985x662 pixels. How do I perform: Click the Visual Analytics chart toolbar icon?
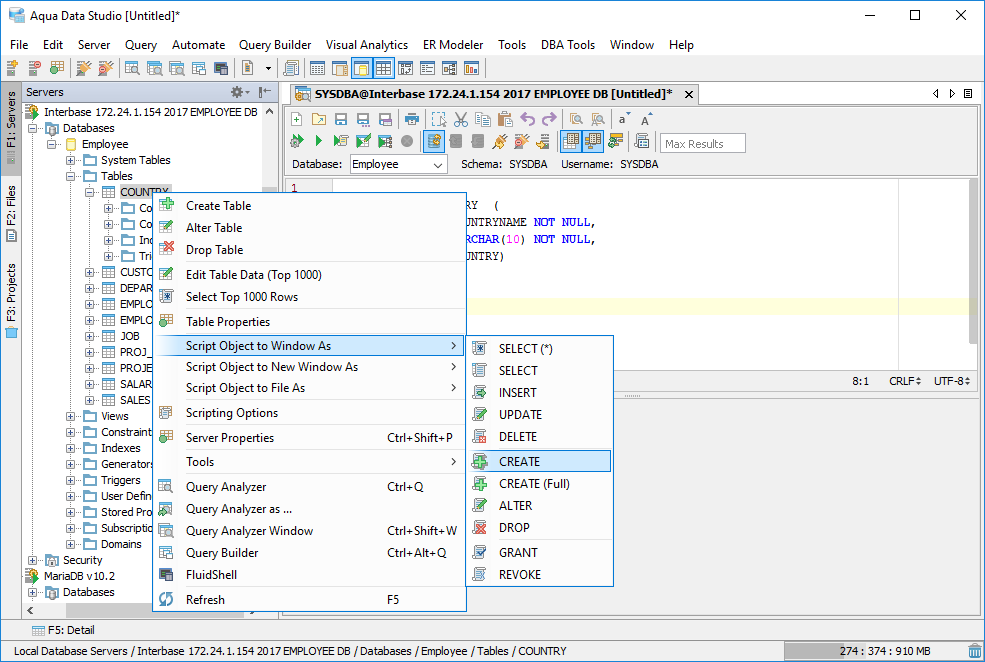[471, 68]
